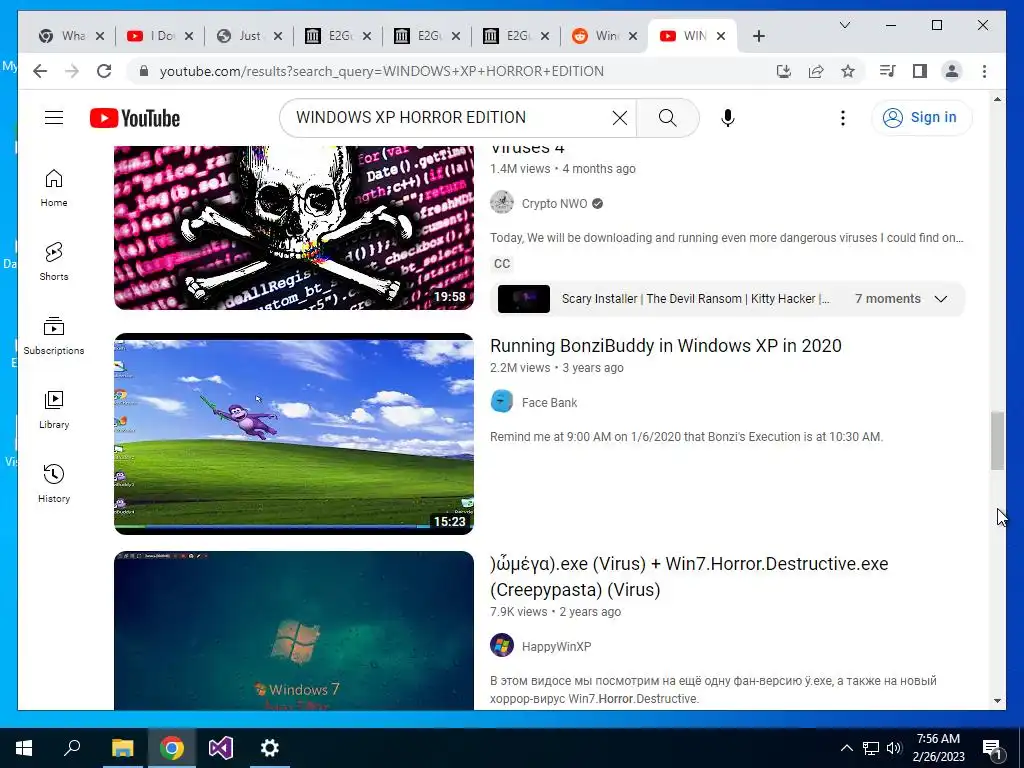The height and width of the screenshot is (768, 1024).
Task: Clear the search query with X
Action: (620, 118)
